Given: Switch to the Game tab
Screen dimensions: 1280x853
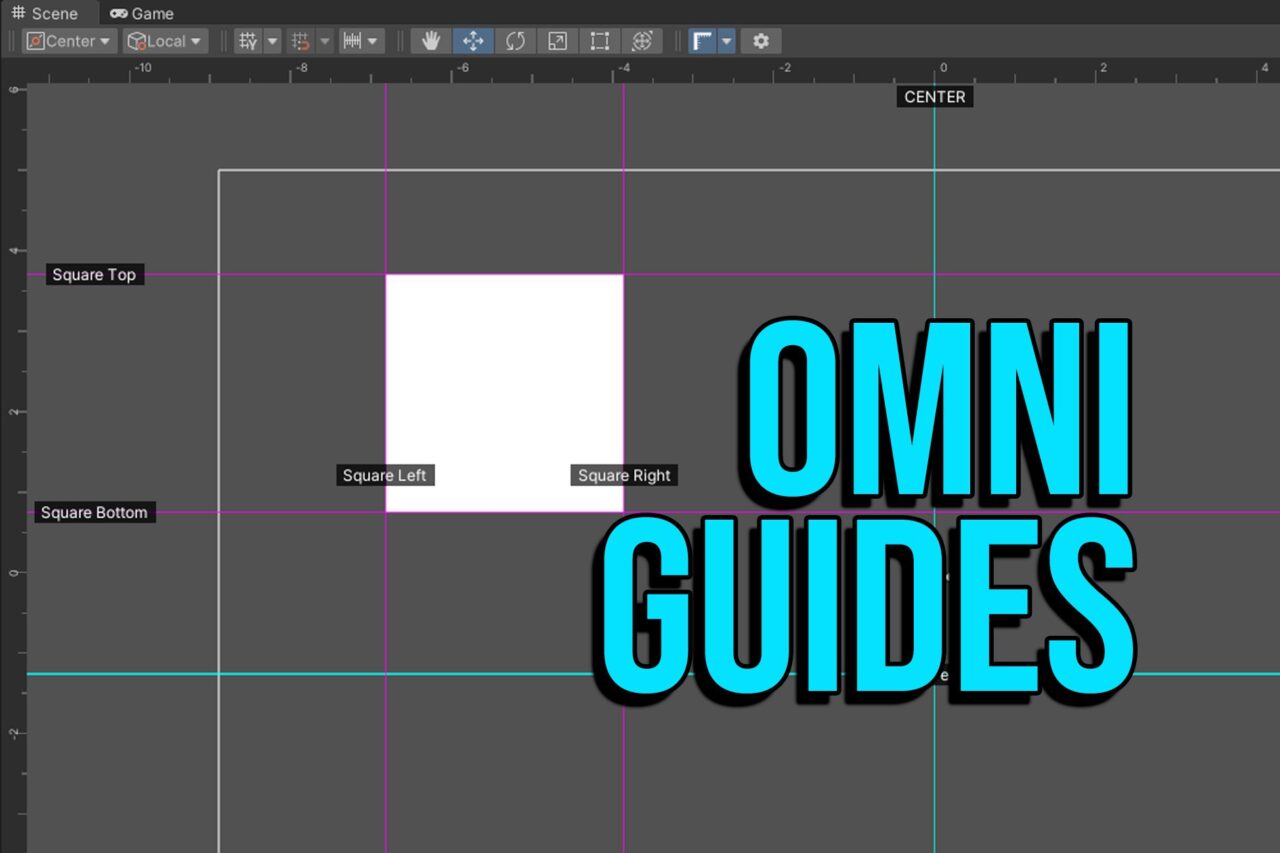Looking at the screenshot, I should click(x=141, y=13).
